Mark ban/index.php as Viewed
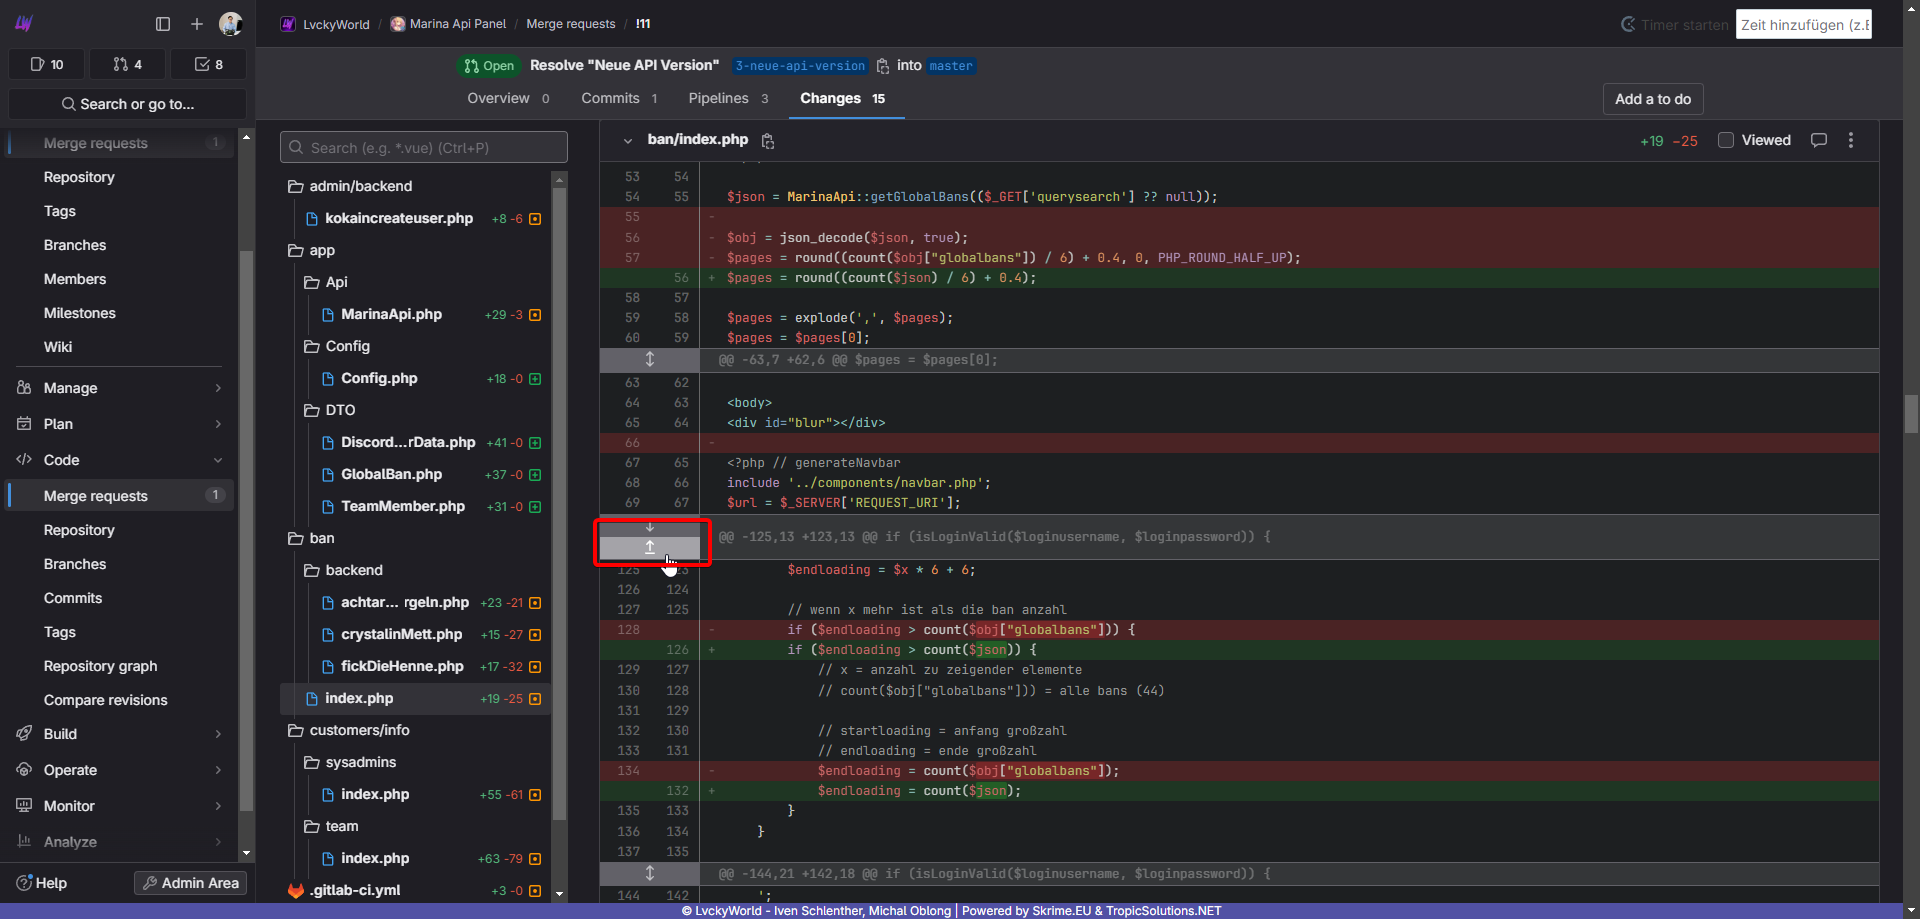Screen dimensions: 1920x919 (1726, 140)
